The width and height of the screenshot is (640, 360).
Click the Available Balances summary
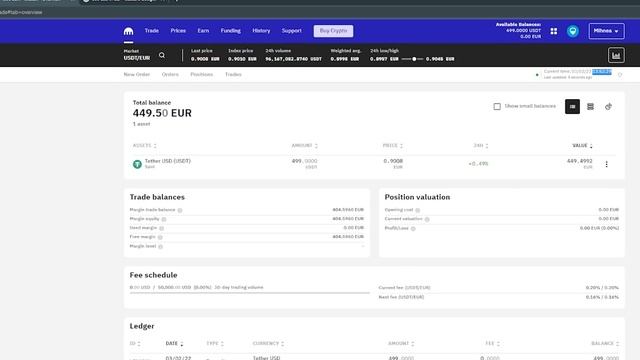click(x=518, y=31)
